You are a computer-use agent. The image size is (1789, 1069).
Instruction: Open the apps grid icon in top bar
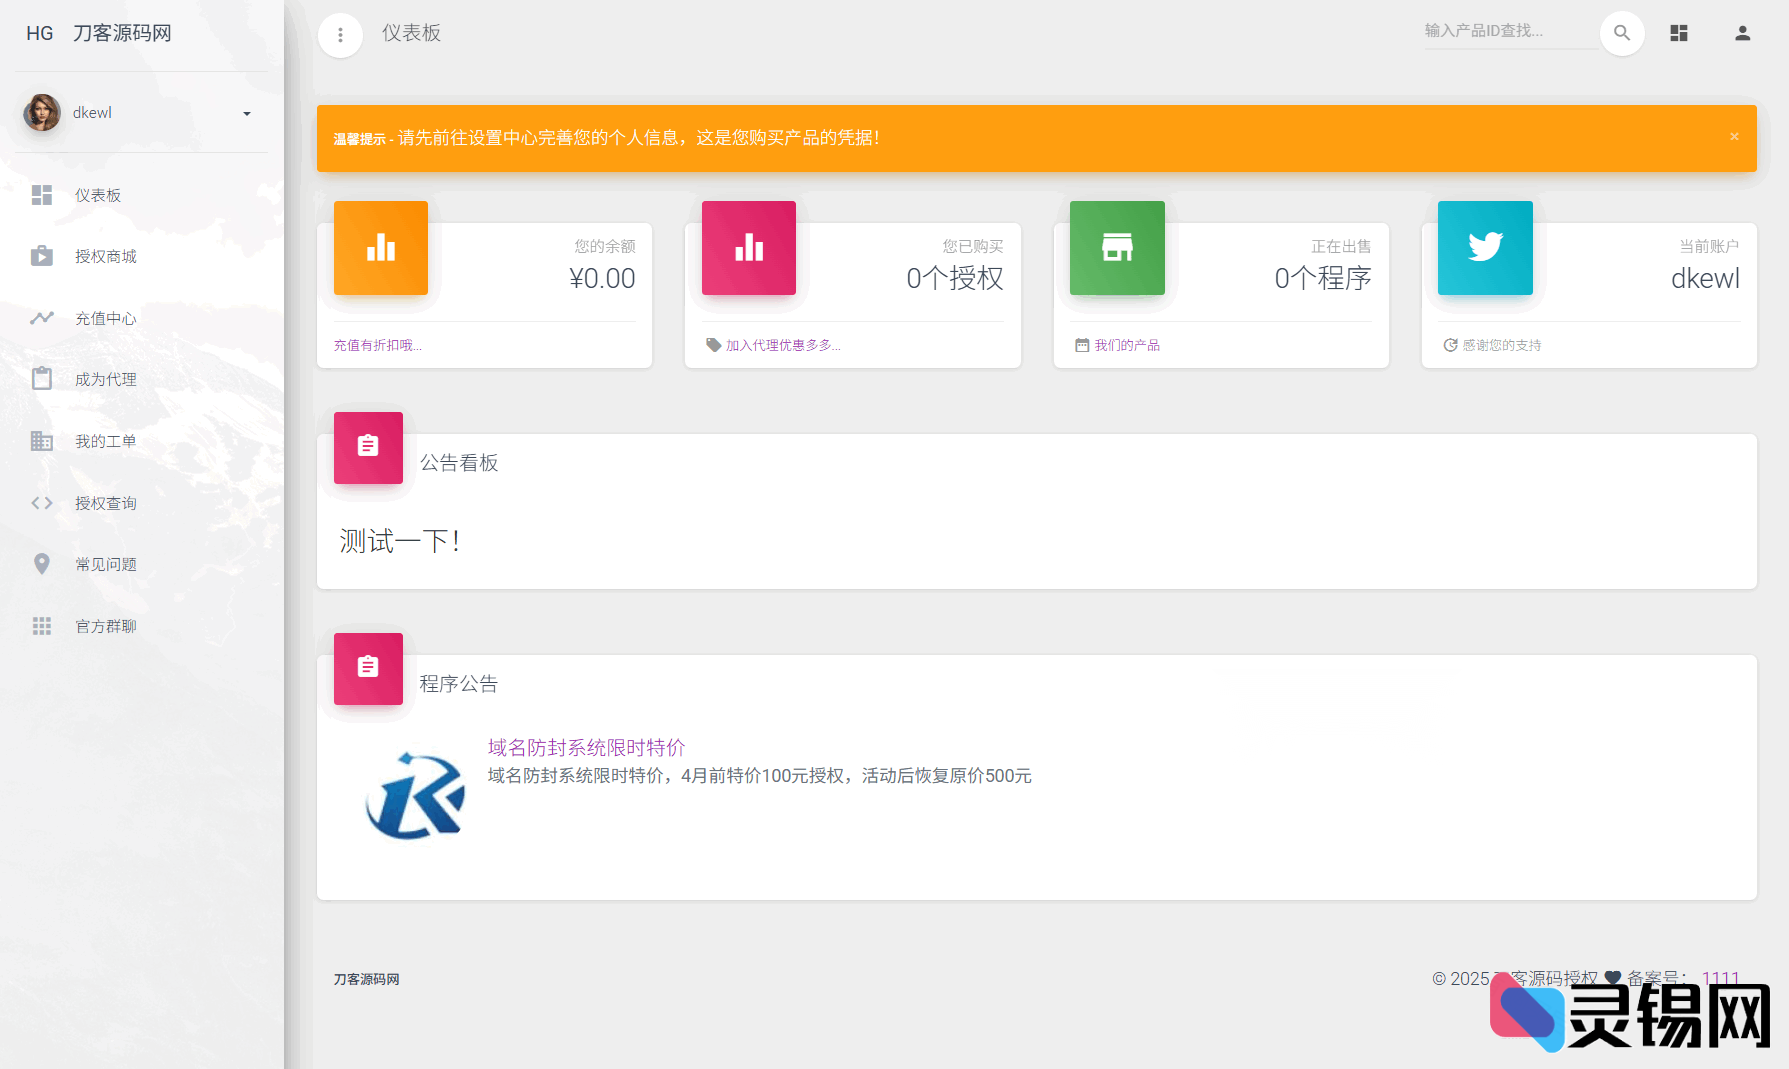tap(1679, 33)
